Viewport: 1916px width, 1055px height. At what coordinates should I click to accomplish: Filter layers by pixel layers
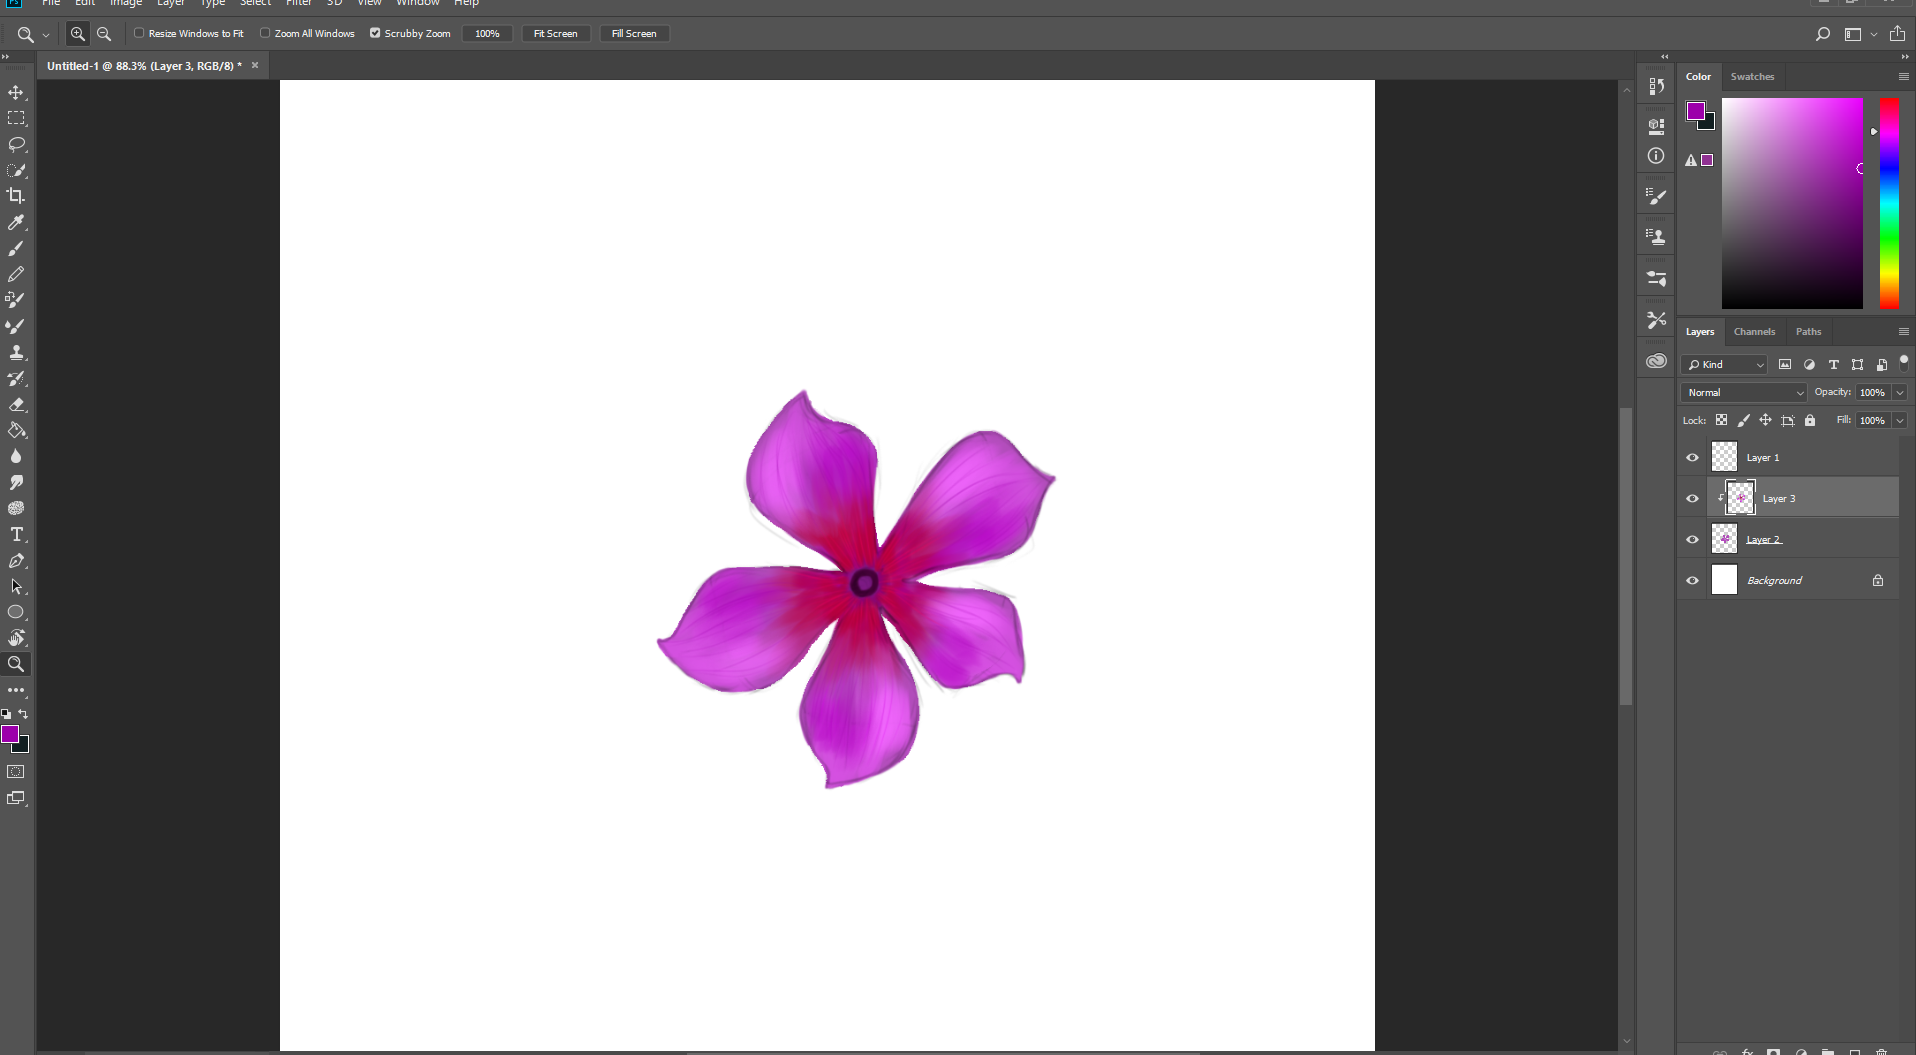1785,364
